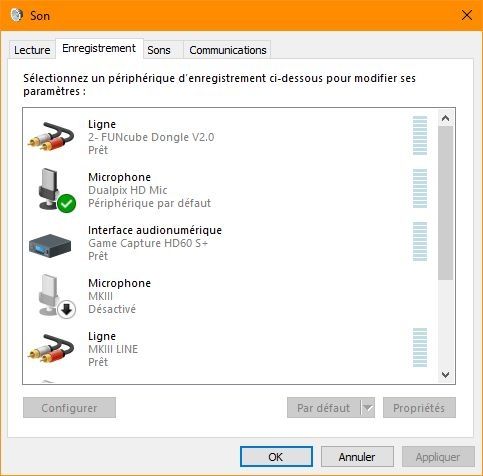Click the scroll up arrow of device list
The height and width of the screenshot is (476, 483).
click(445, 119)
